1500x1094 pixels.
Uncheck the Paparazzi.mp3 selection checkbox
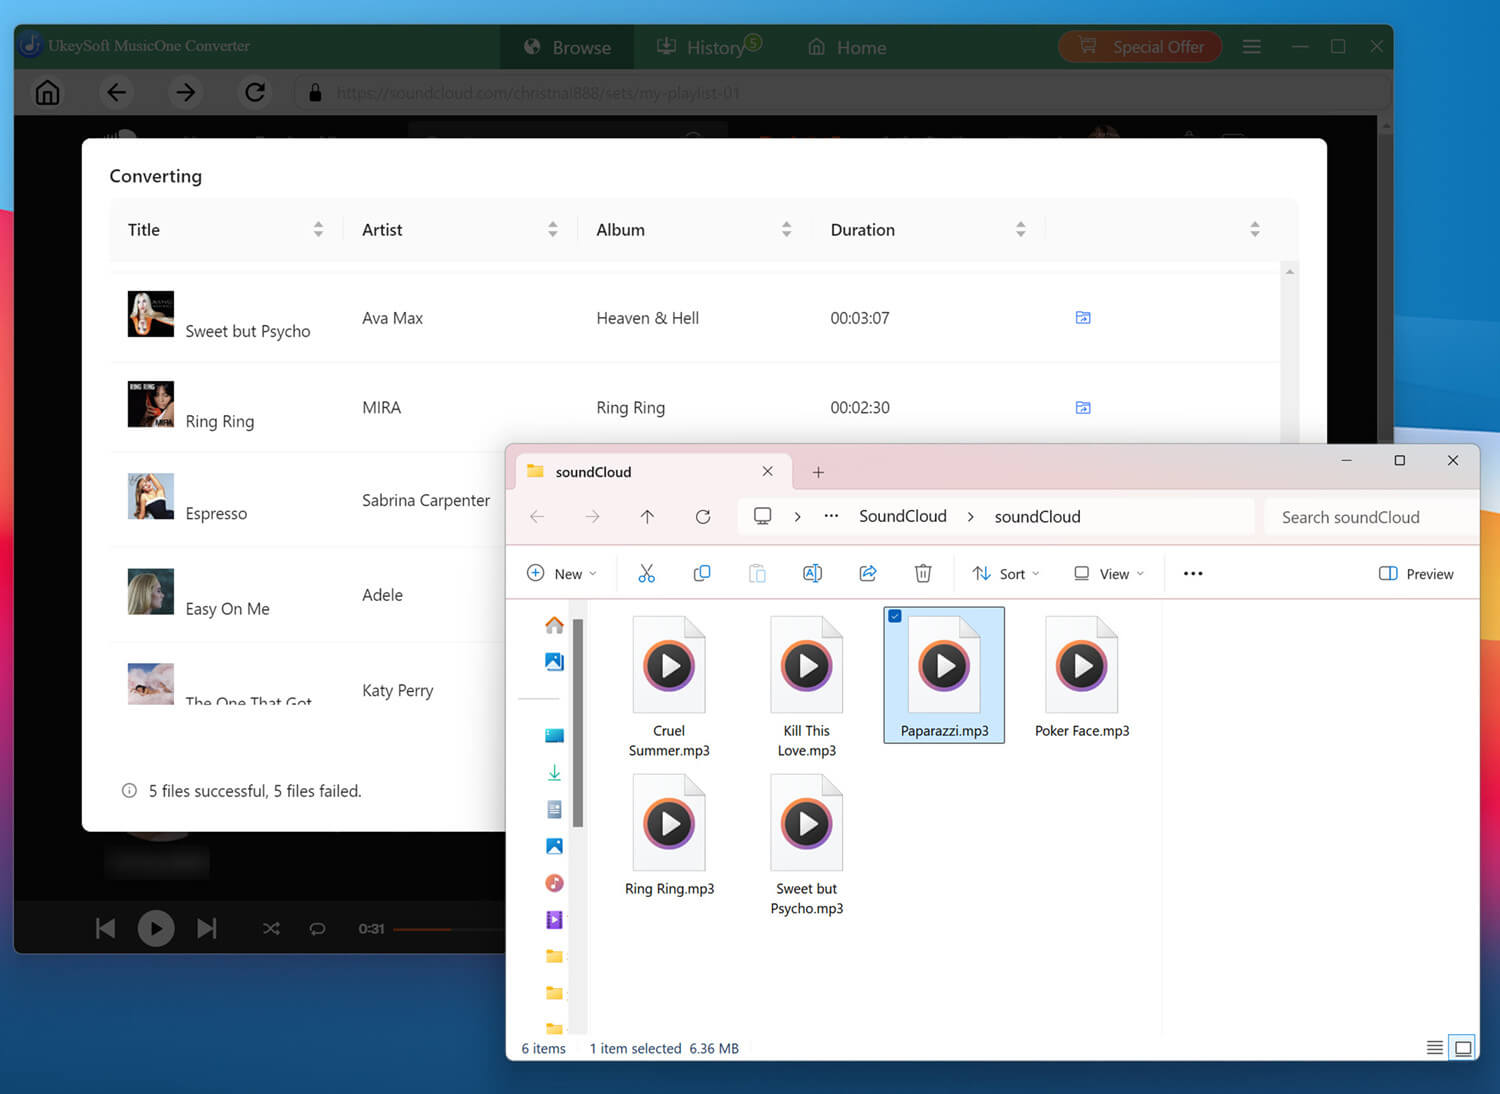coord(895,616)
